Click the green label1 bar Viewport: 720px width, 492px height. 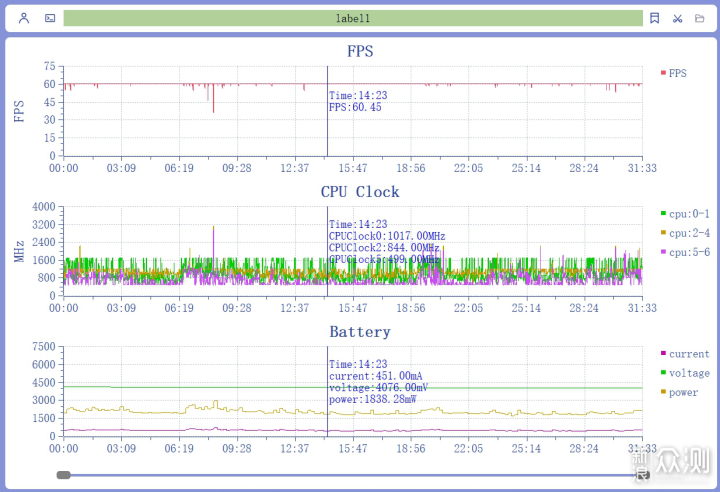(x=353, y=18)
